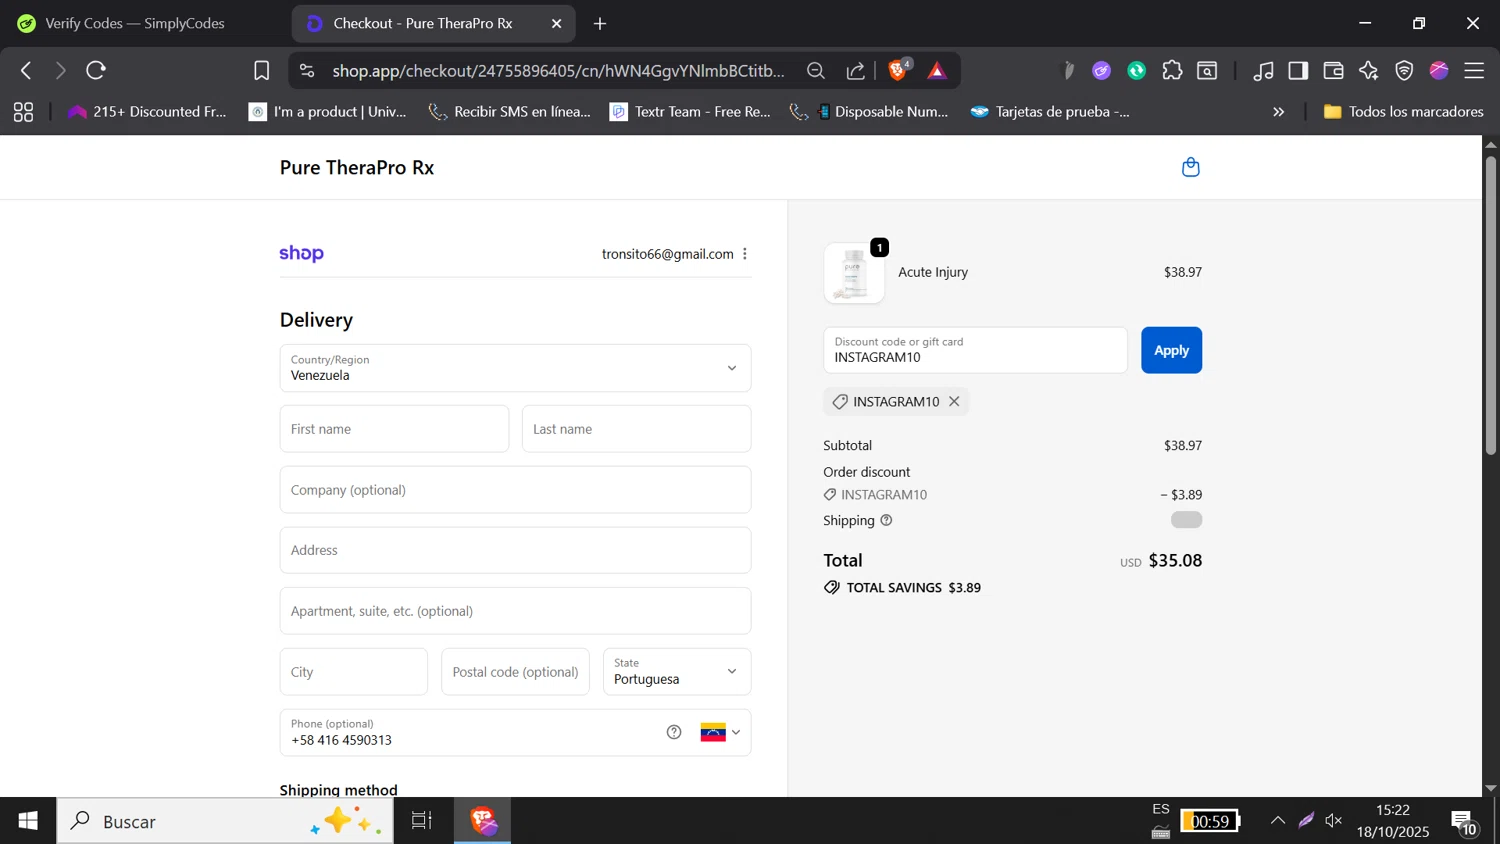Remove the INSTAGRAM10 discount tag

coord(954,401)
